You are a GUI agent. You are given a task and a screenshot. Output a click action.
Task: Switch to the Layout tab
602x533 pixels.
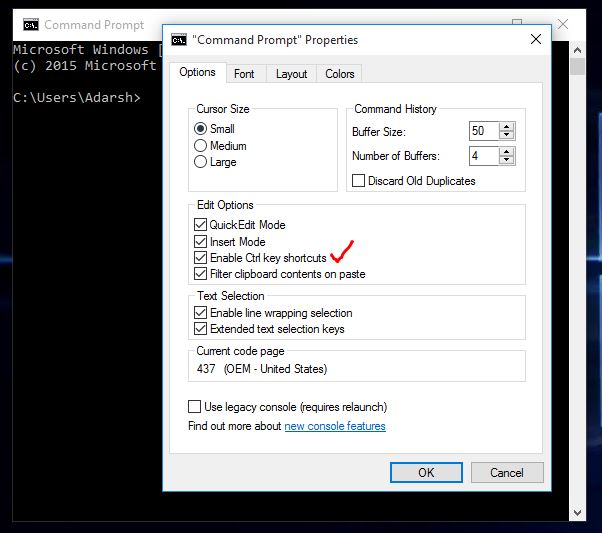coord(291,73)
